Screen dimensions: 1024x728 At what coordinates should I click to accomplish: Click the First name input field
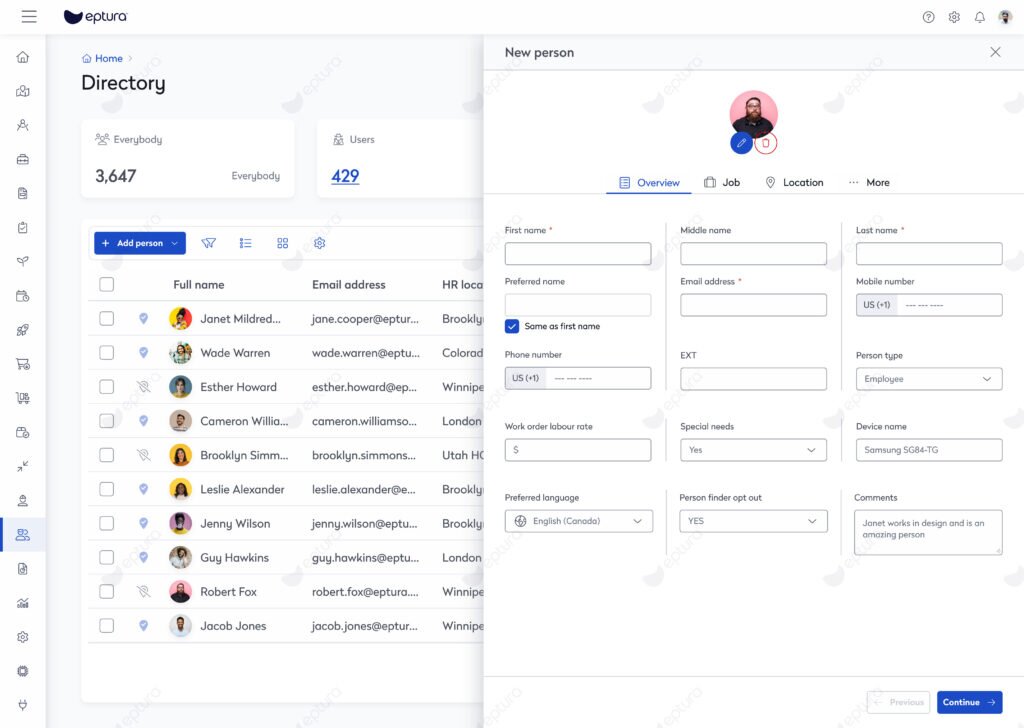(x=577, y=254)
